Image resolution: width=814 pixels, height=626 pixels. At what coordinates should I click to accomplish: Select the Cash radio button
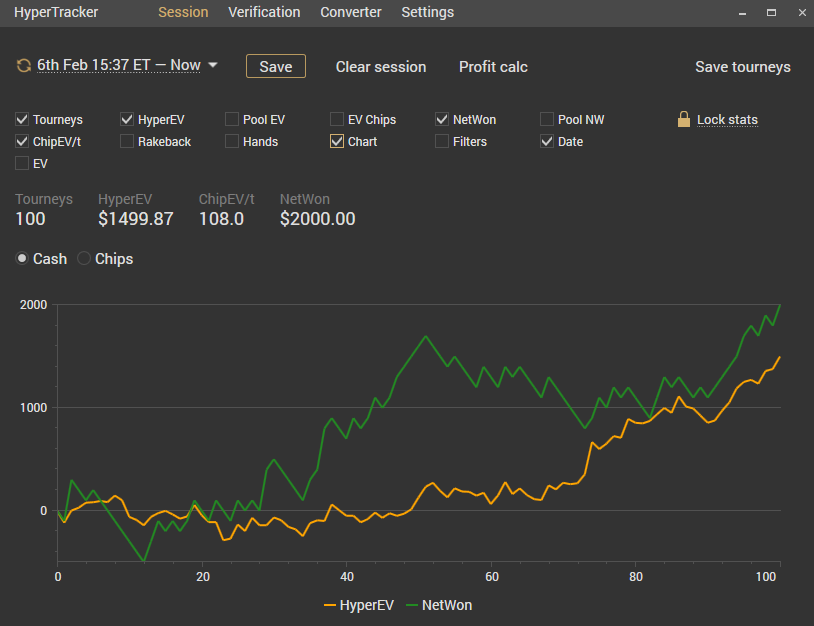[x=22, y=258]
